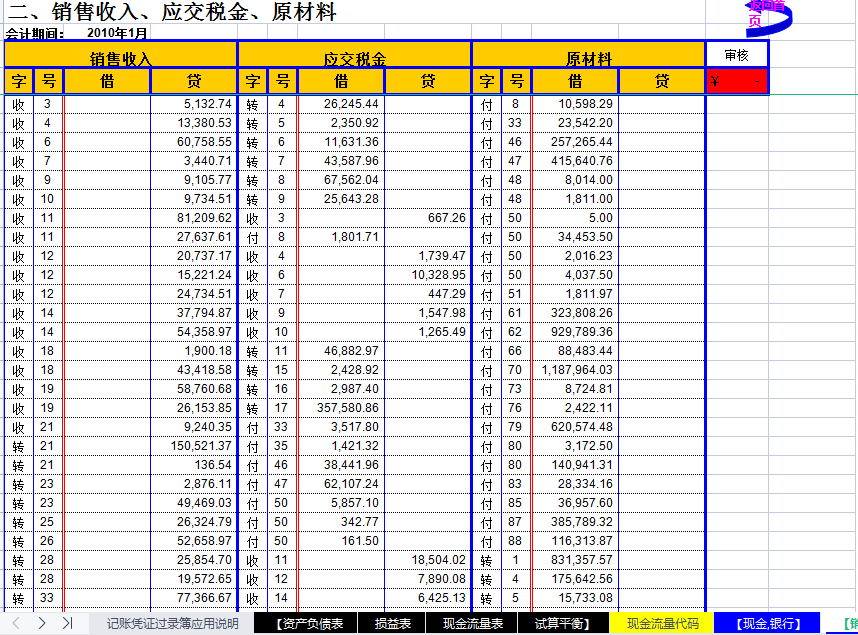Click the 会计期间 date cell showing 2010年1月

[x=110, y=31]
